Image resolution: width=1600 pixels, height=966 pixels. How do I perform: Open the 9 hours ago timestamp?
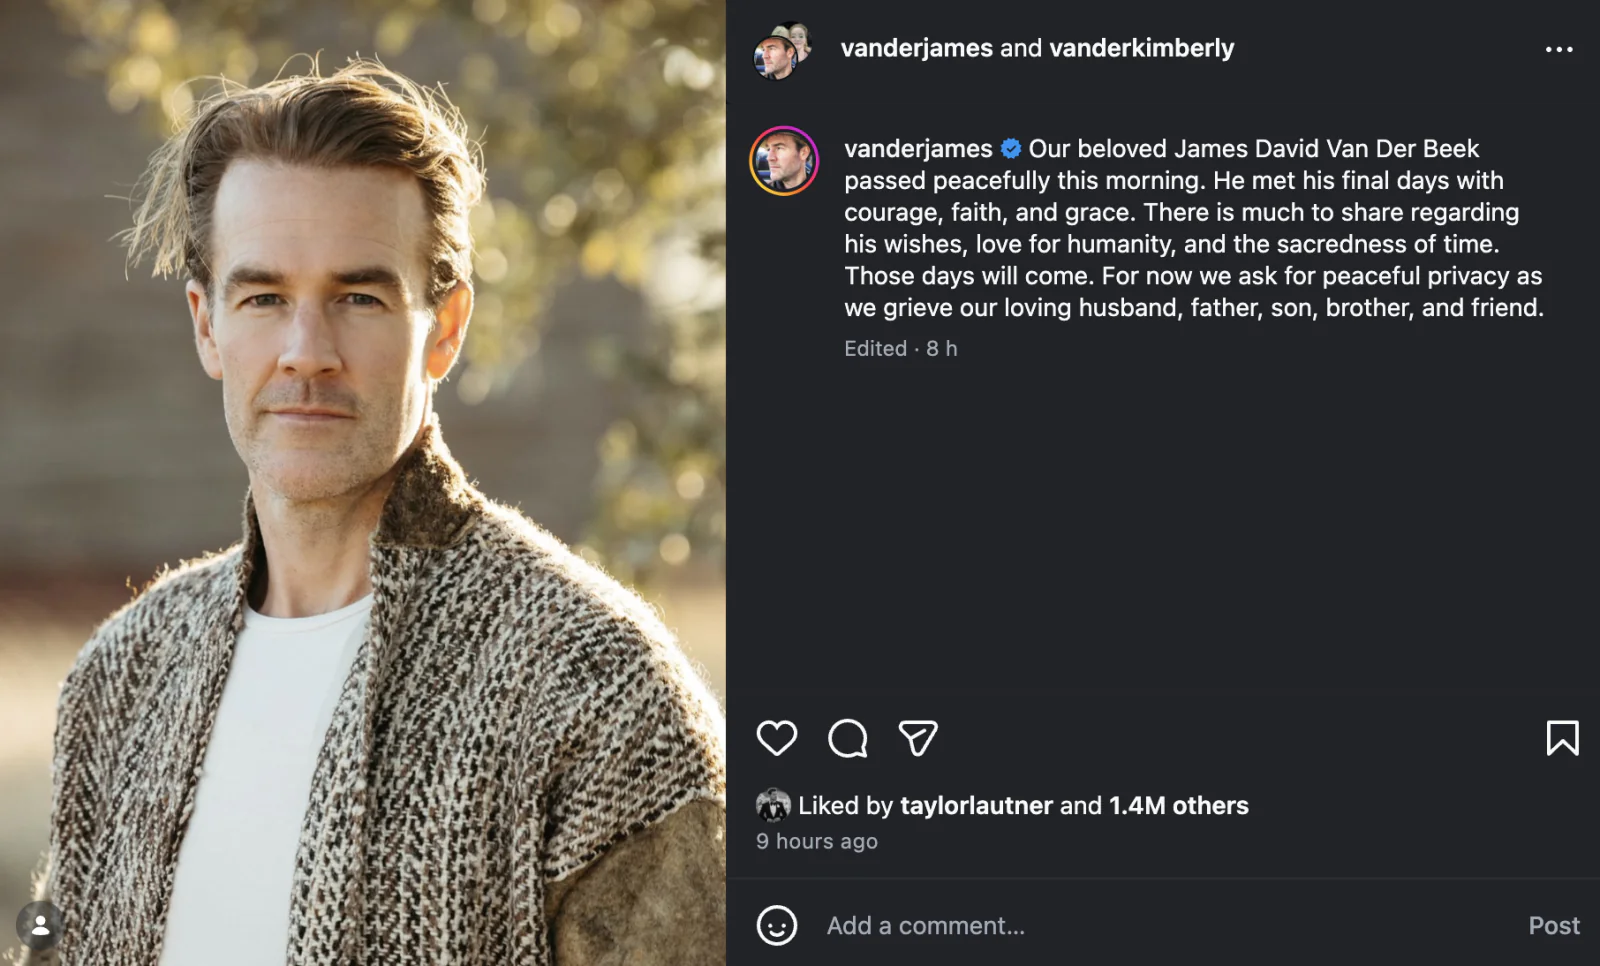click(816, 841)
